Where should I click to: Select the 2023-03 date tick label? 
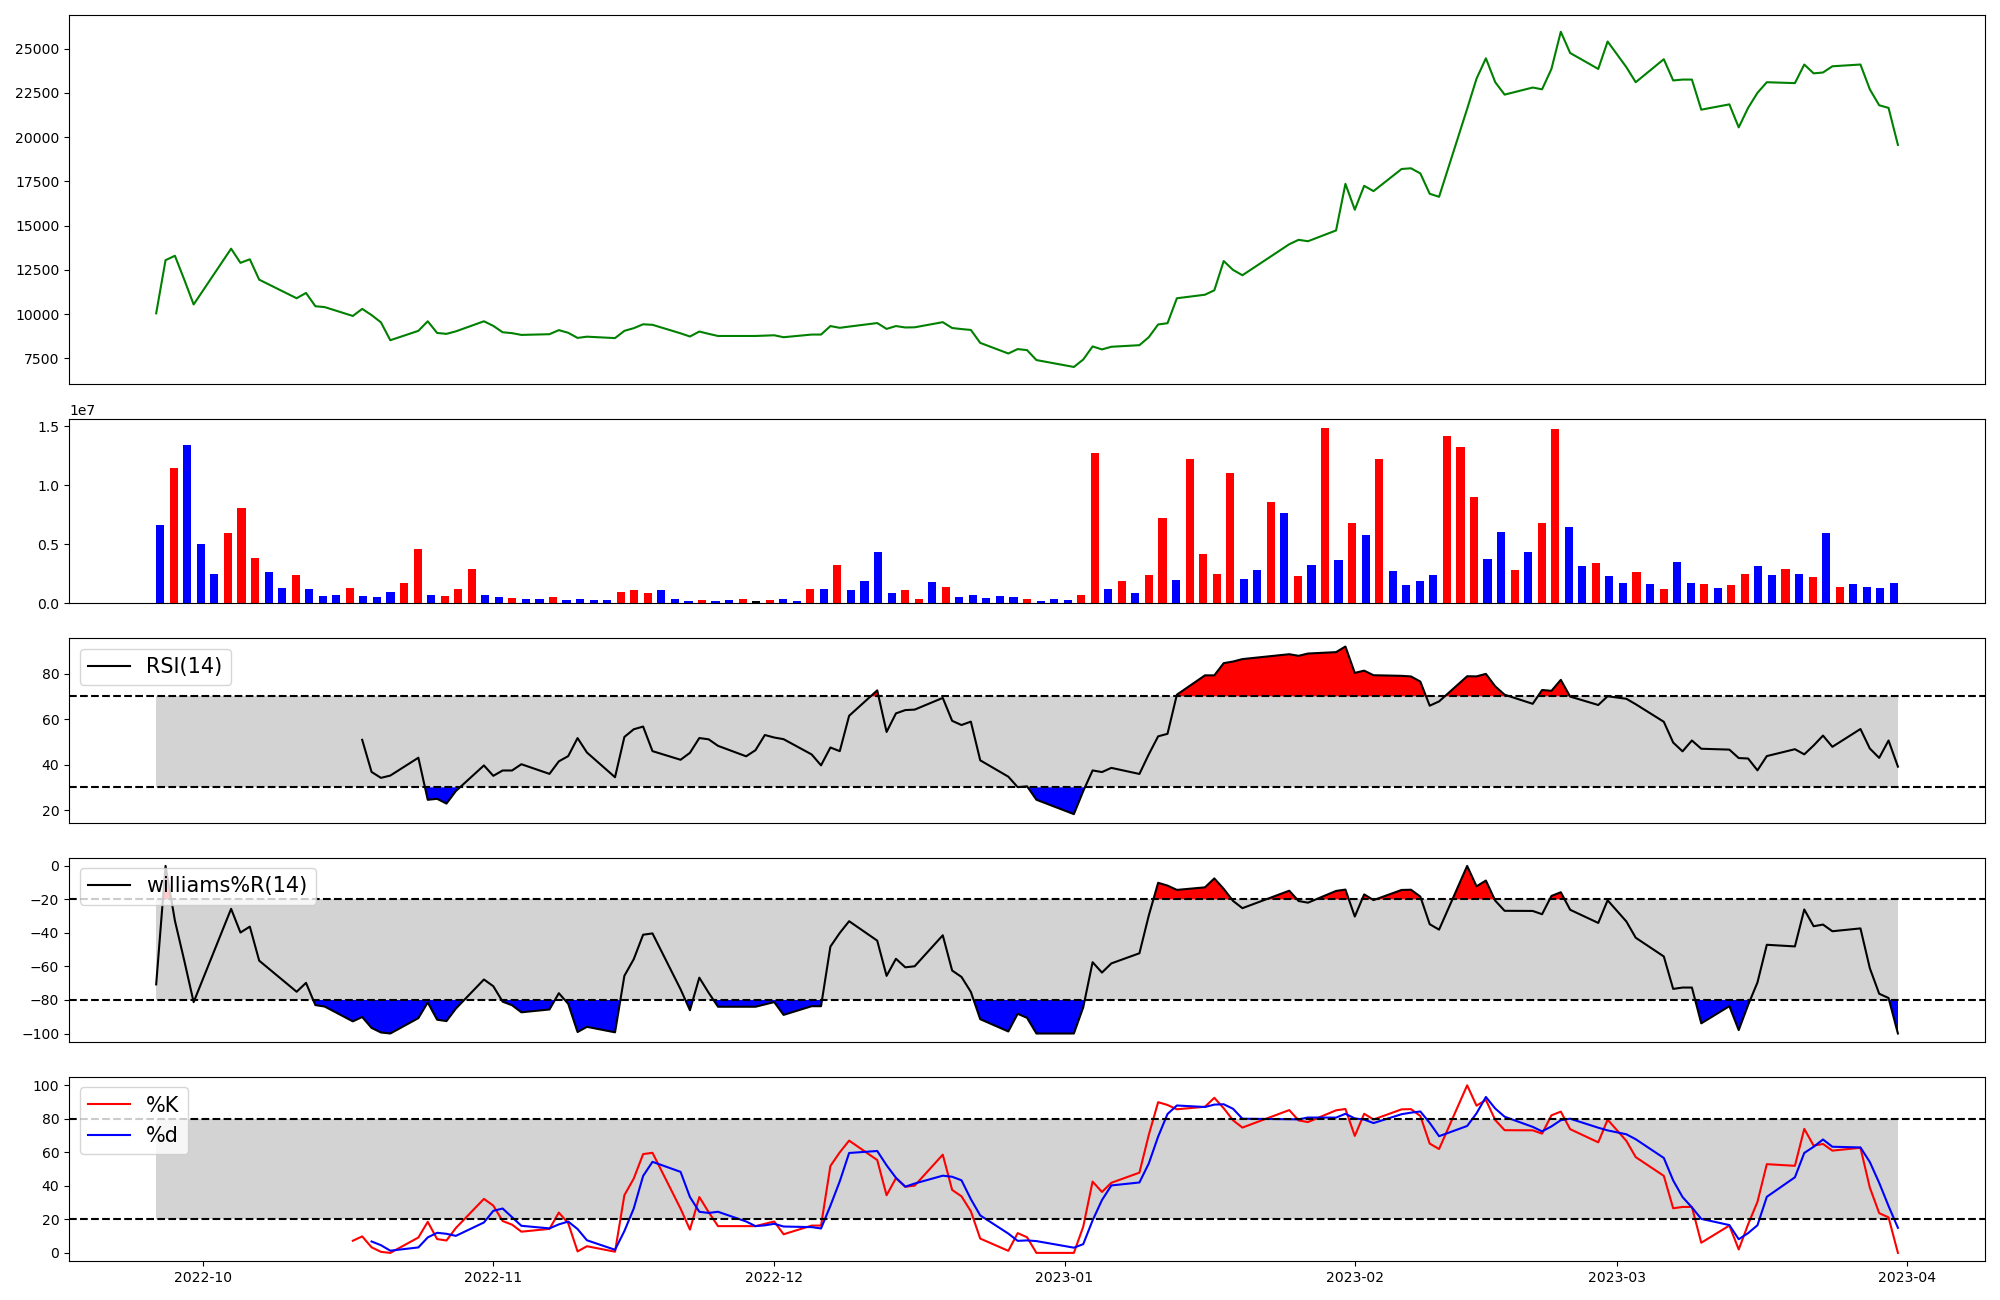pyautogui.click(x=1617, y=1277)
